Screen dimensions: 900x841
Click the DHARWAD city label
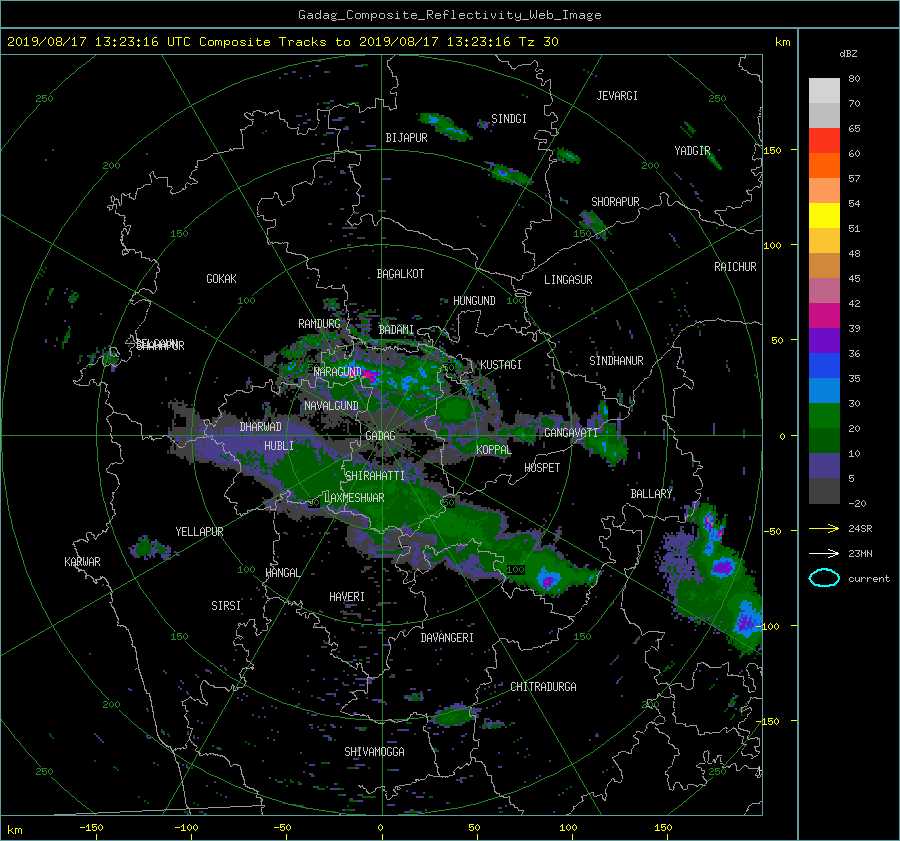(x=261, y=427)
